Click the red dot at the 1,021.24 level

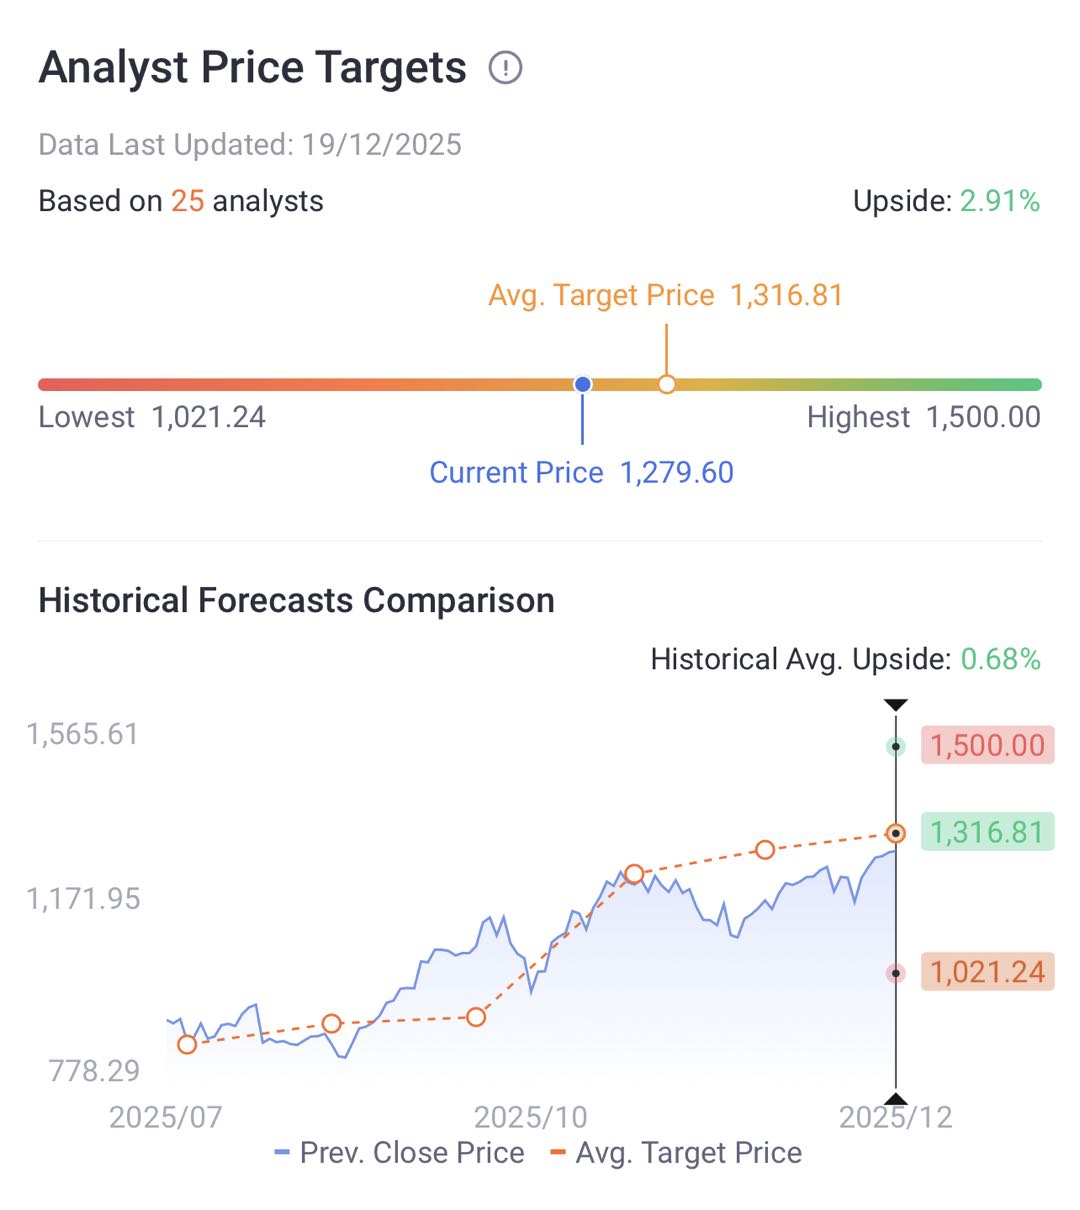pyautogui.click(x=896, y=973)
